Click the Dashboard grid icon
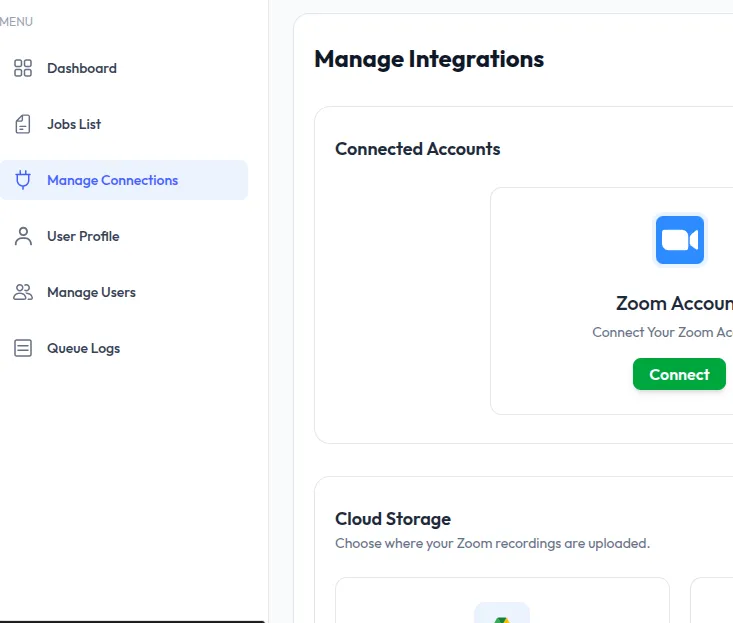Viewport: 733px width, 623px height. click(x=23, y=68)
